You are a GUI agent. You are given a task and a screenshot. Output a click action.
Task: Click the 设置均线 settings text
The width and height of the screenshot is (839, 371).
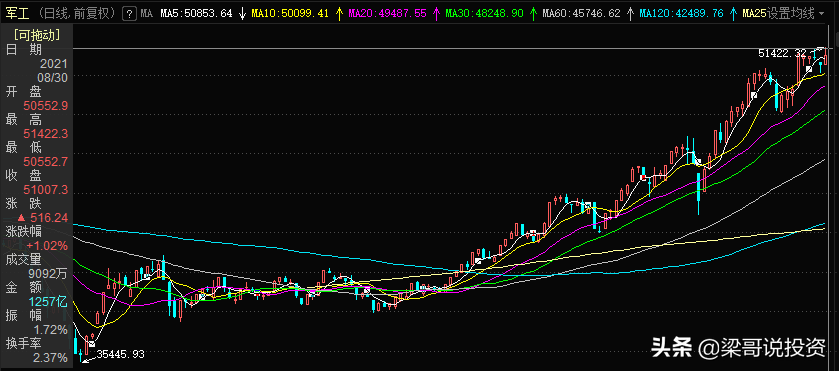[x=791, y=13]
